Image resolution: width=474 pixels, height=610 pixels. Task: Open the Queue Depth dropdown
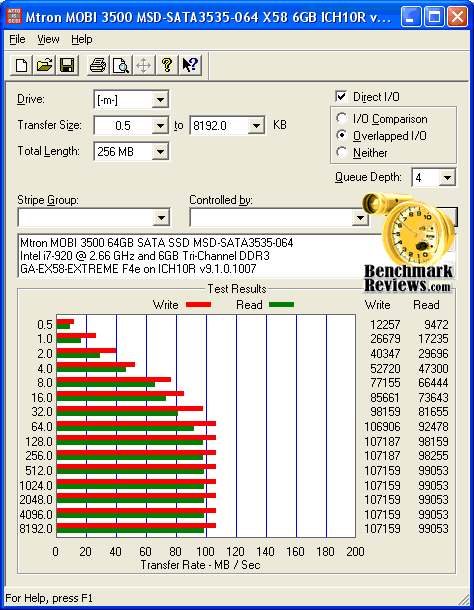(447, 178)
